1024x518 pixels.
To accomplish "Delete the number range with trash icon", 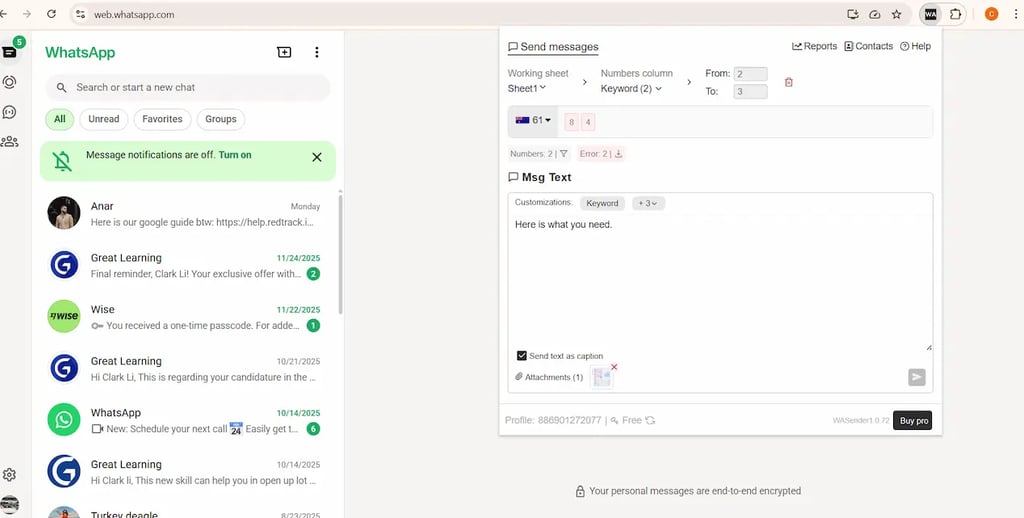I will [789, 82].
